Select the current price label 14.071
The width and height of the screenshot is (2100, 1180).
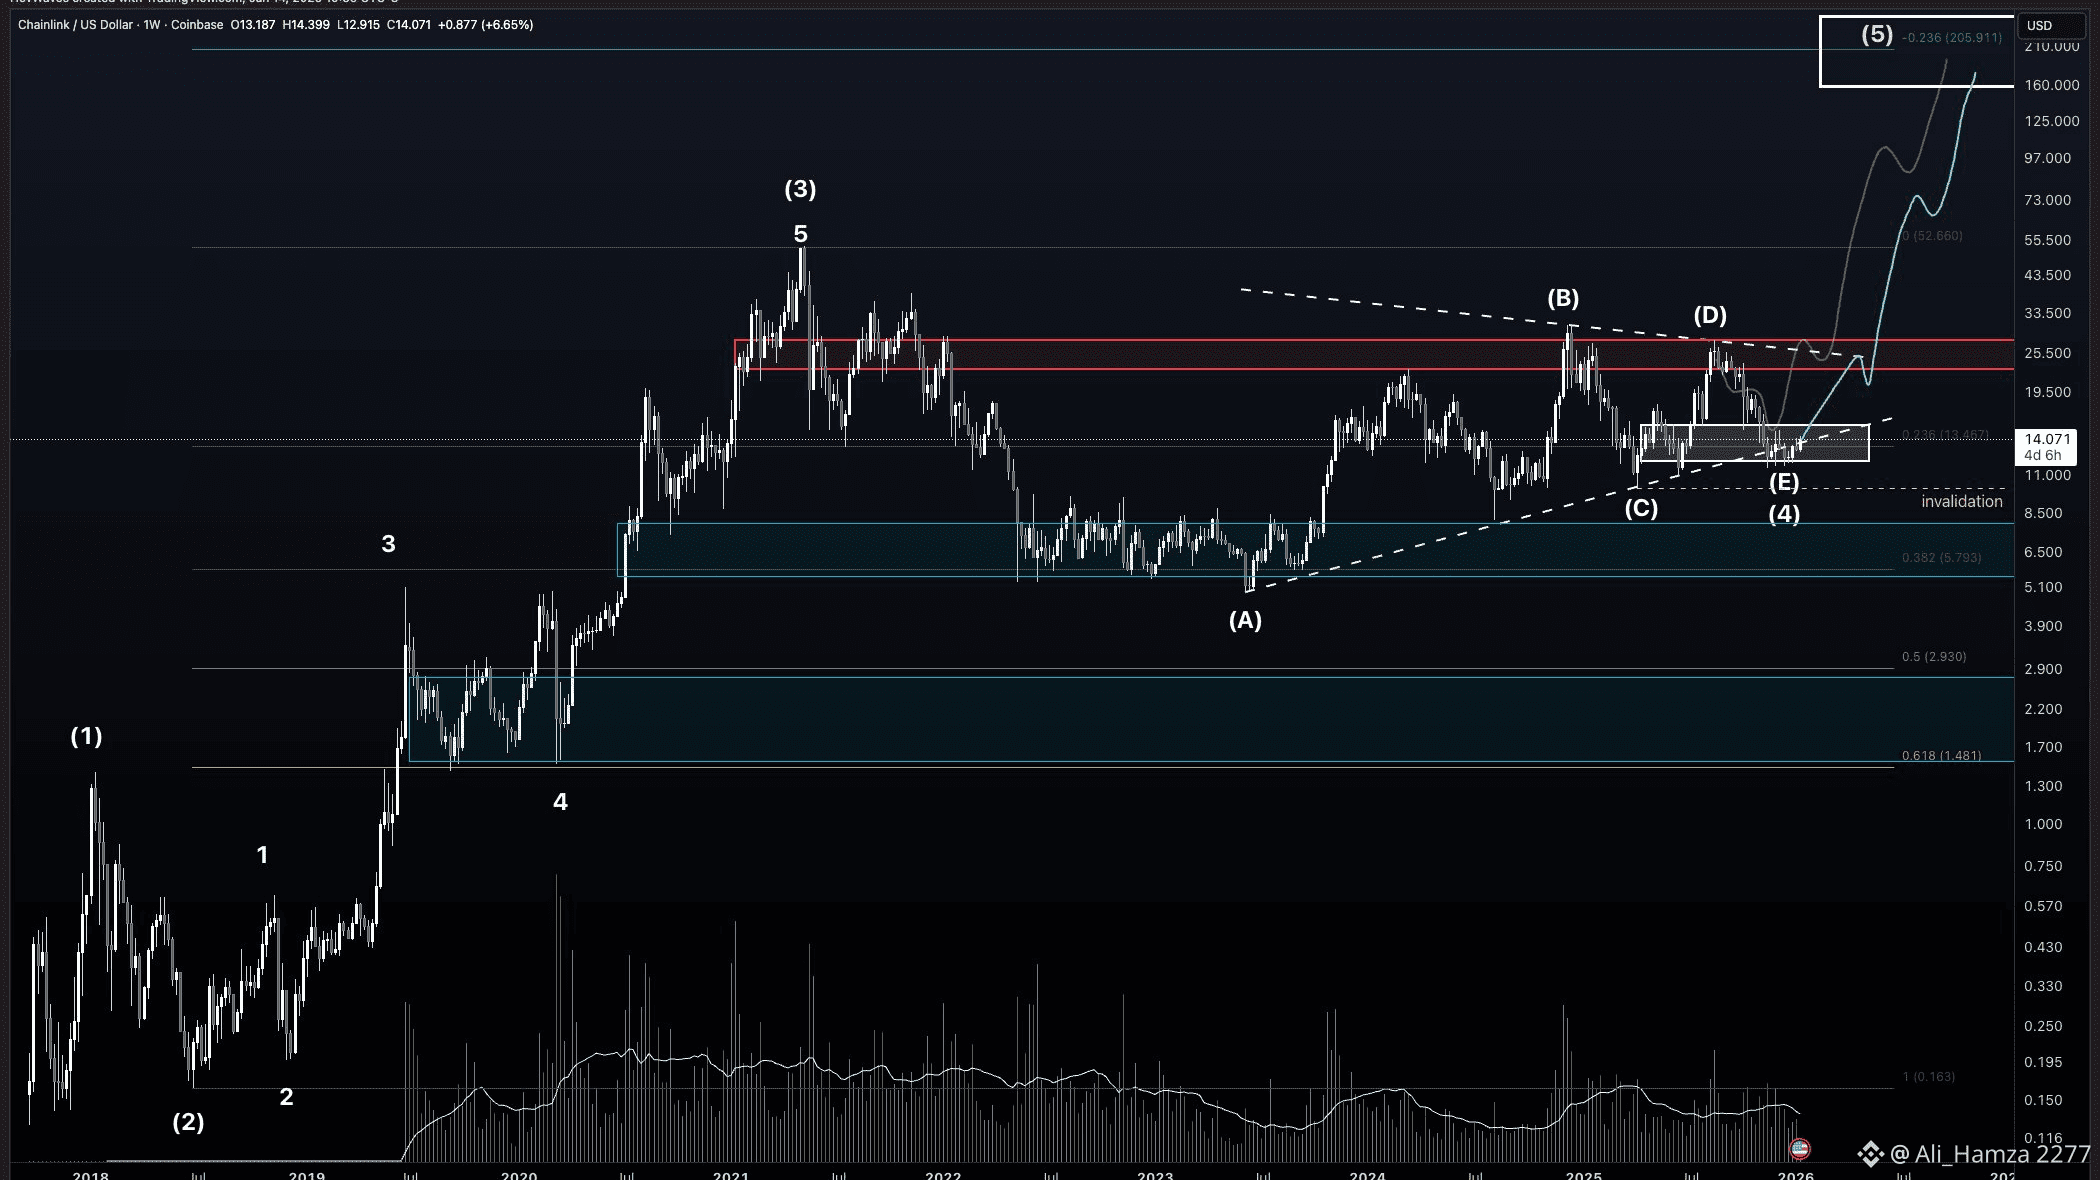(x=2046, y=439)
